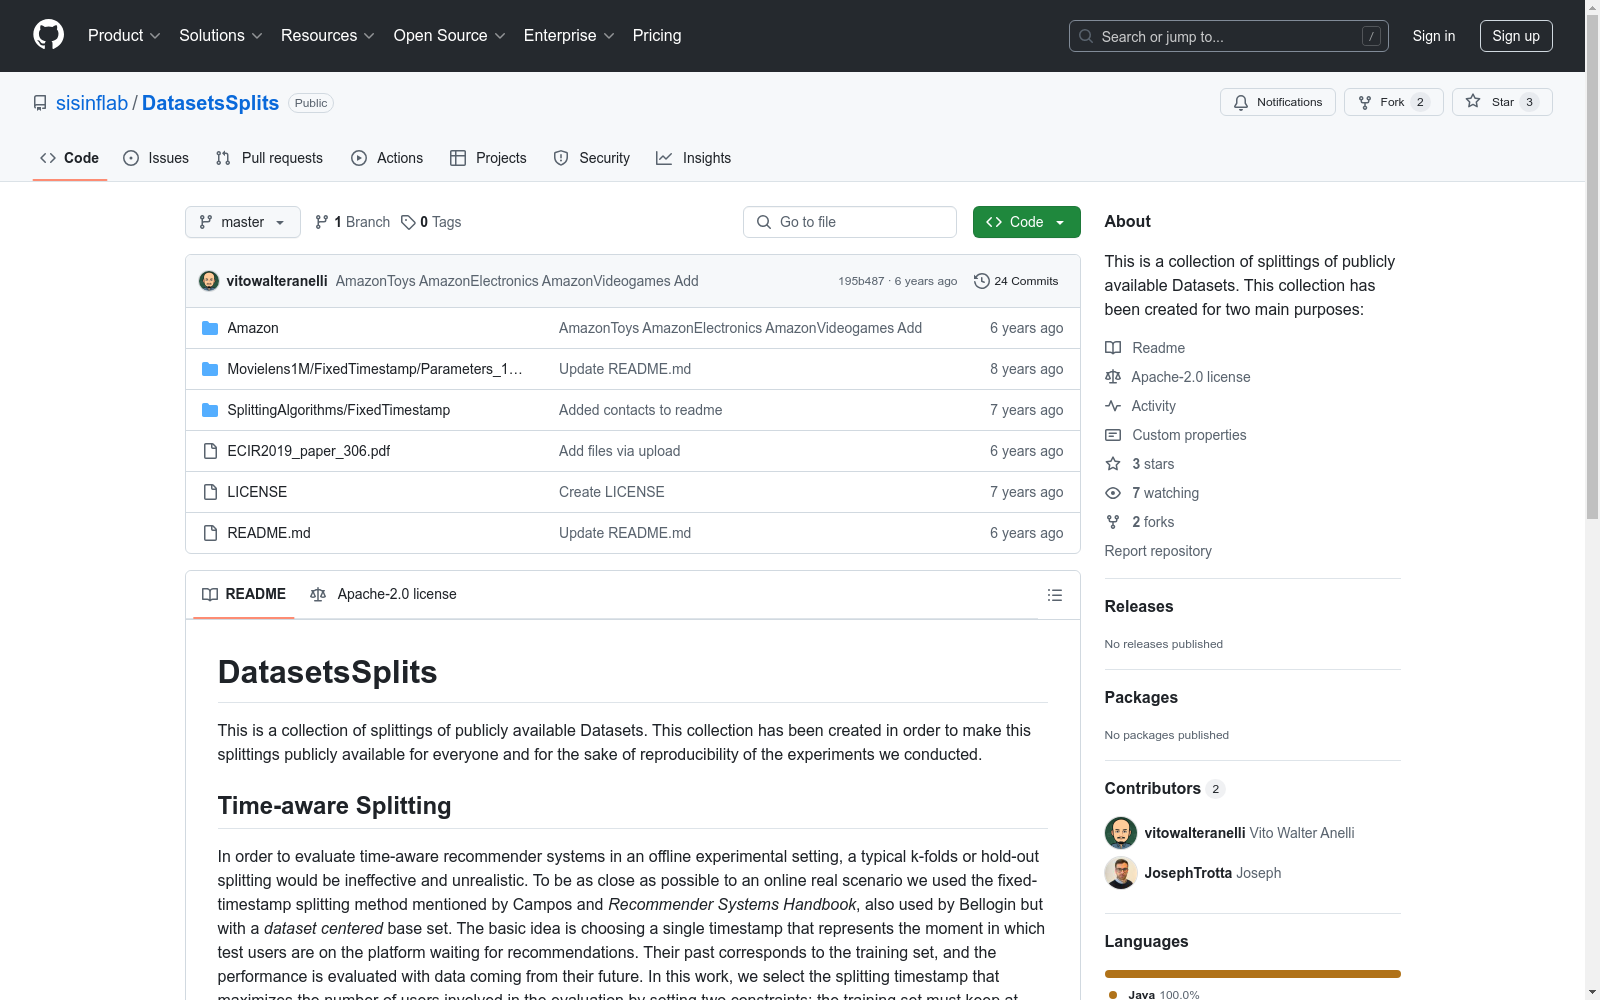Click vitowalteranelli username in commit bar

[277, 281]
